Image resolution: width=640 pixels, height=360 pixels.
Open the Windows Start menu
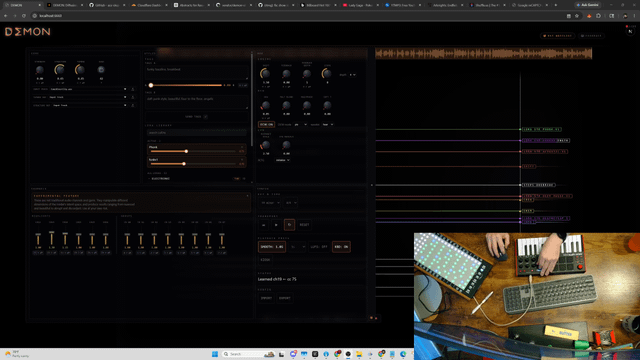(215, 354)
